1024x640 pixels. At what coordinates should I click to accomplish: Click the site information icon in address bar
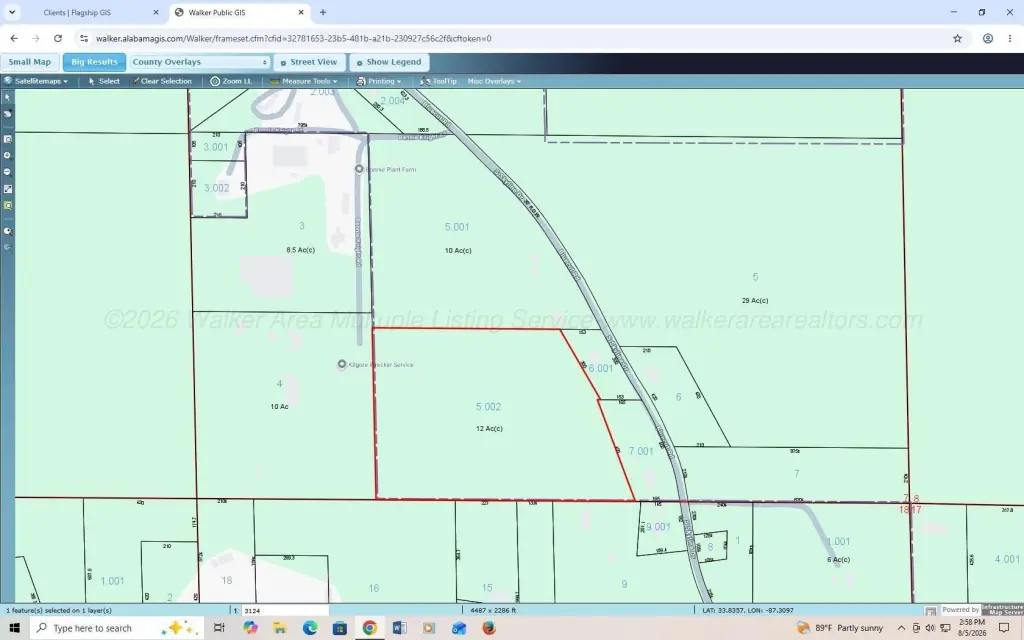coord(84,39)
